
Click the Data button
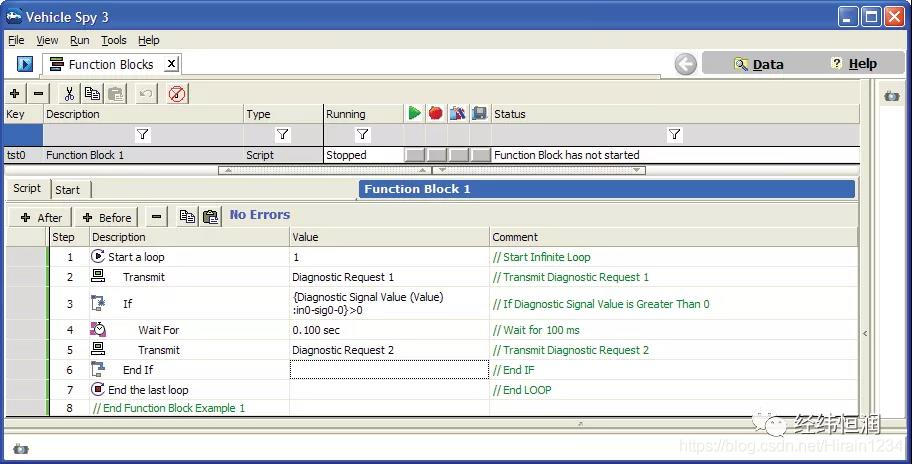(758, 64)
